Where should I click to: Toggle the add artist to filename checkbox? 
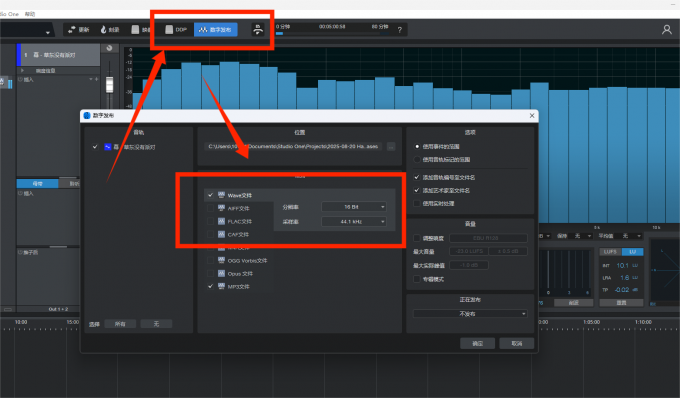click(417, 190)
